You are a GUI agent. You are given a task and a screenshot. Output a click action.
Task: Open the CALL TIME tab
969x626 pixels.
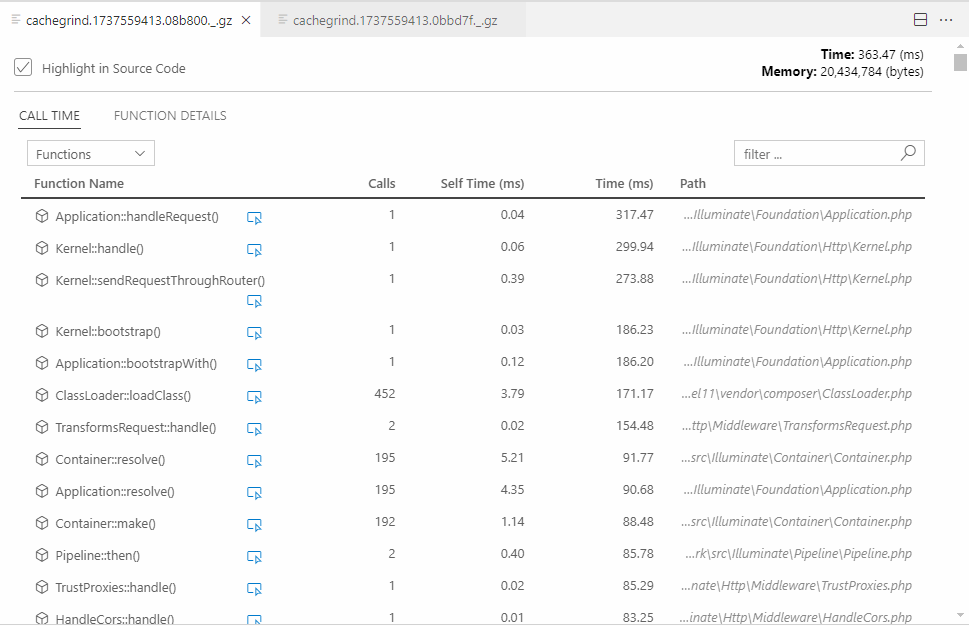click(49, 116)
